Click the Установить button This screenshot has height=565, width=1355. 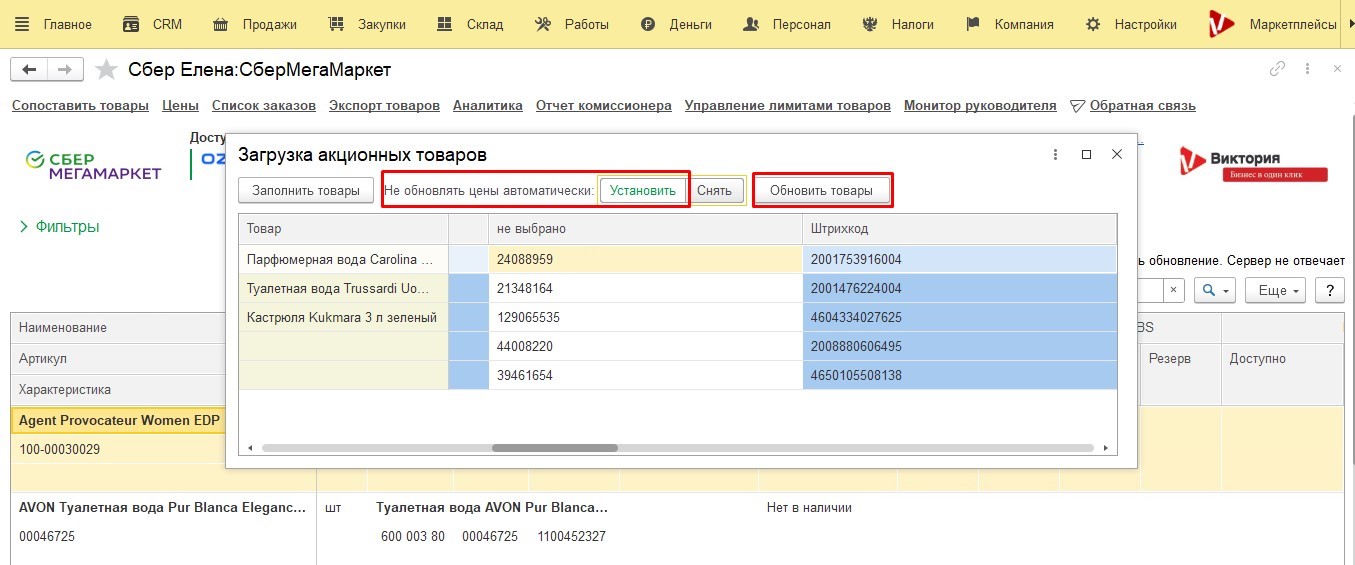(x=643, y=190)
